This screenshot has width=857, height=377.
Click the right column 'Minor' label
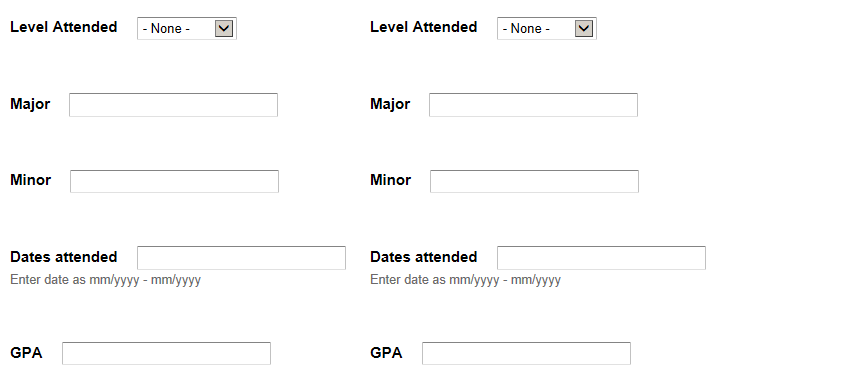pos(390,180)
